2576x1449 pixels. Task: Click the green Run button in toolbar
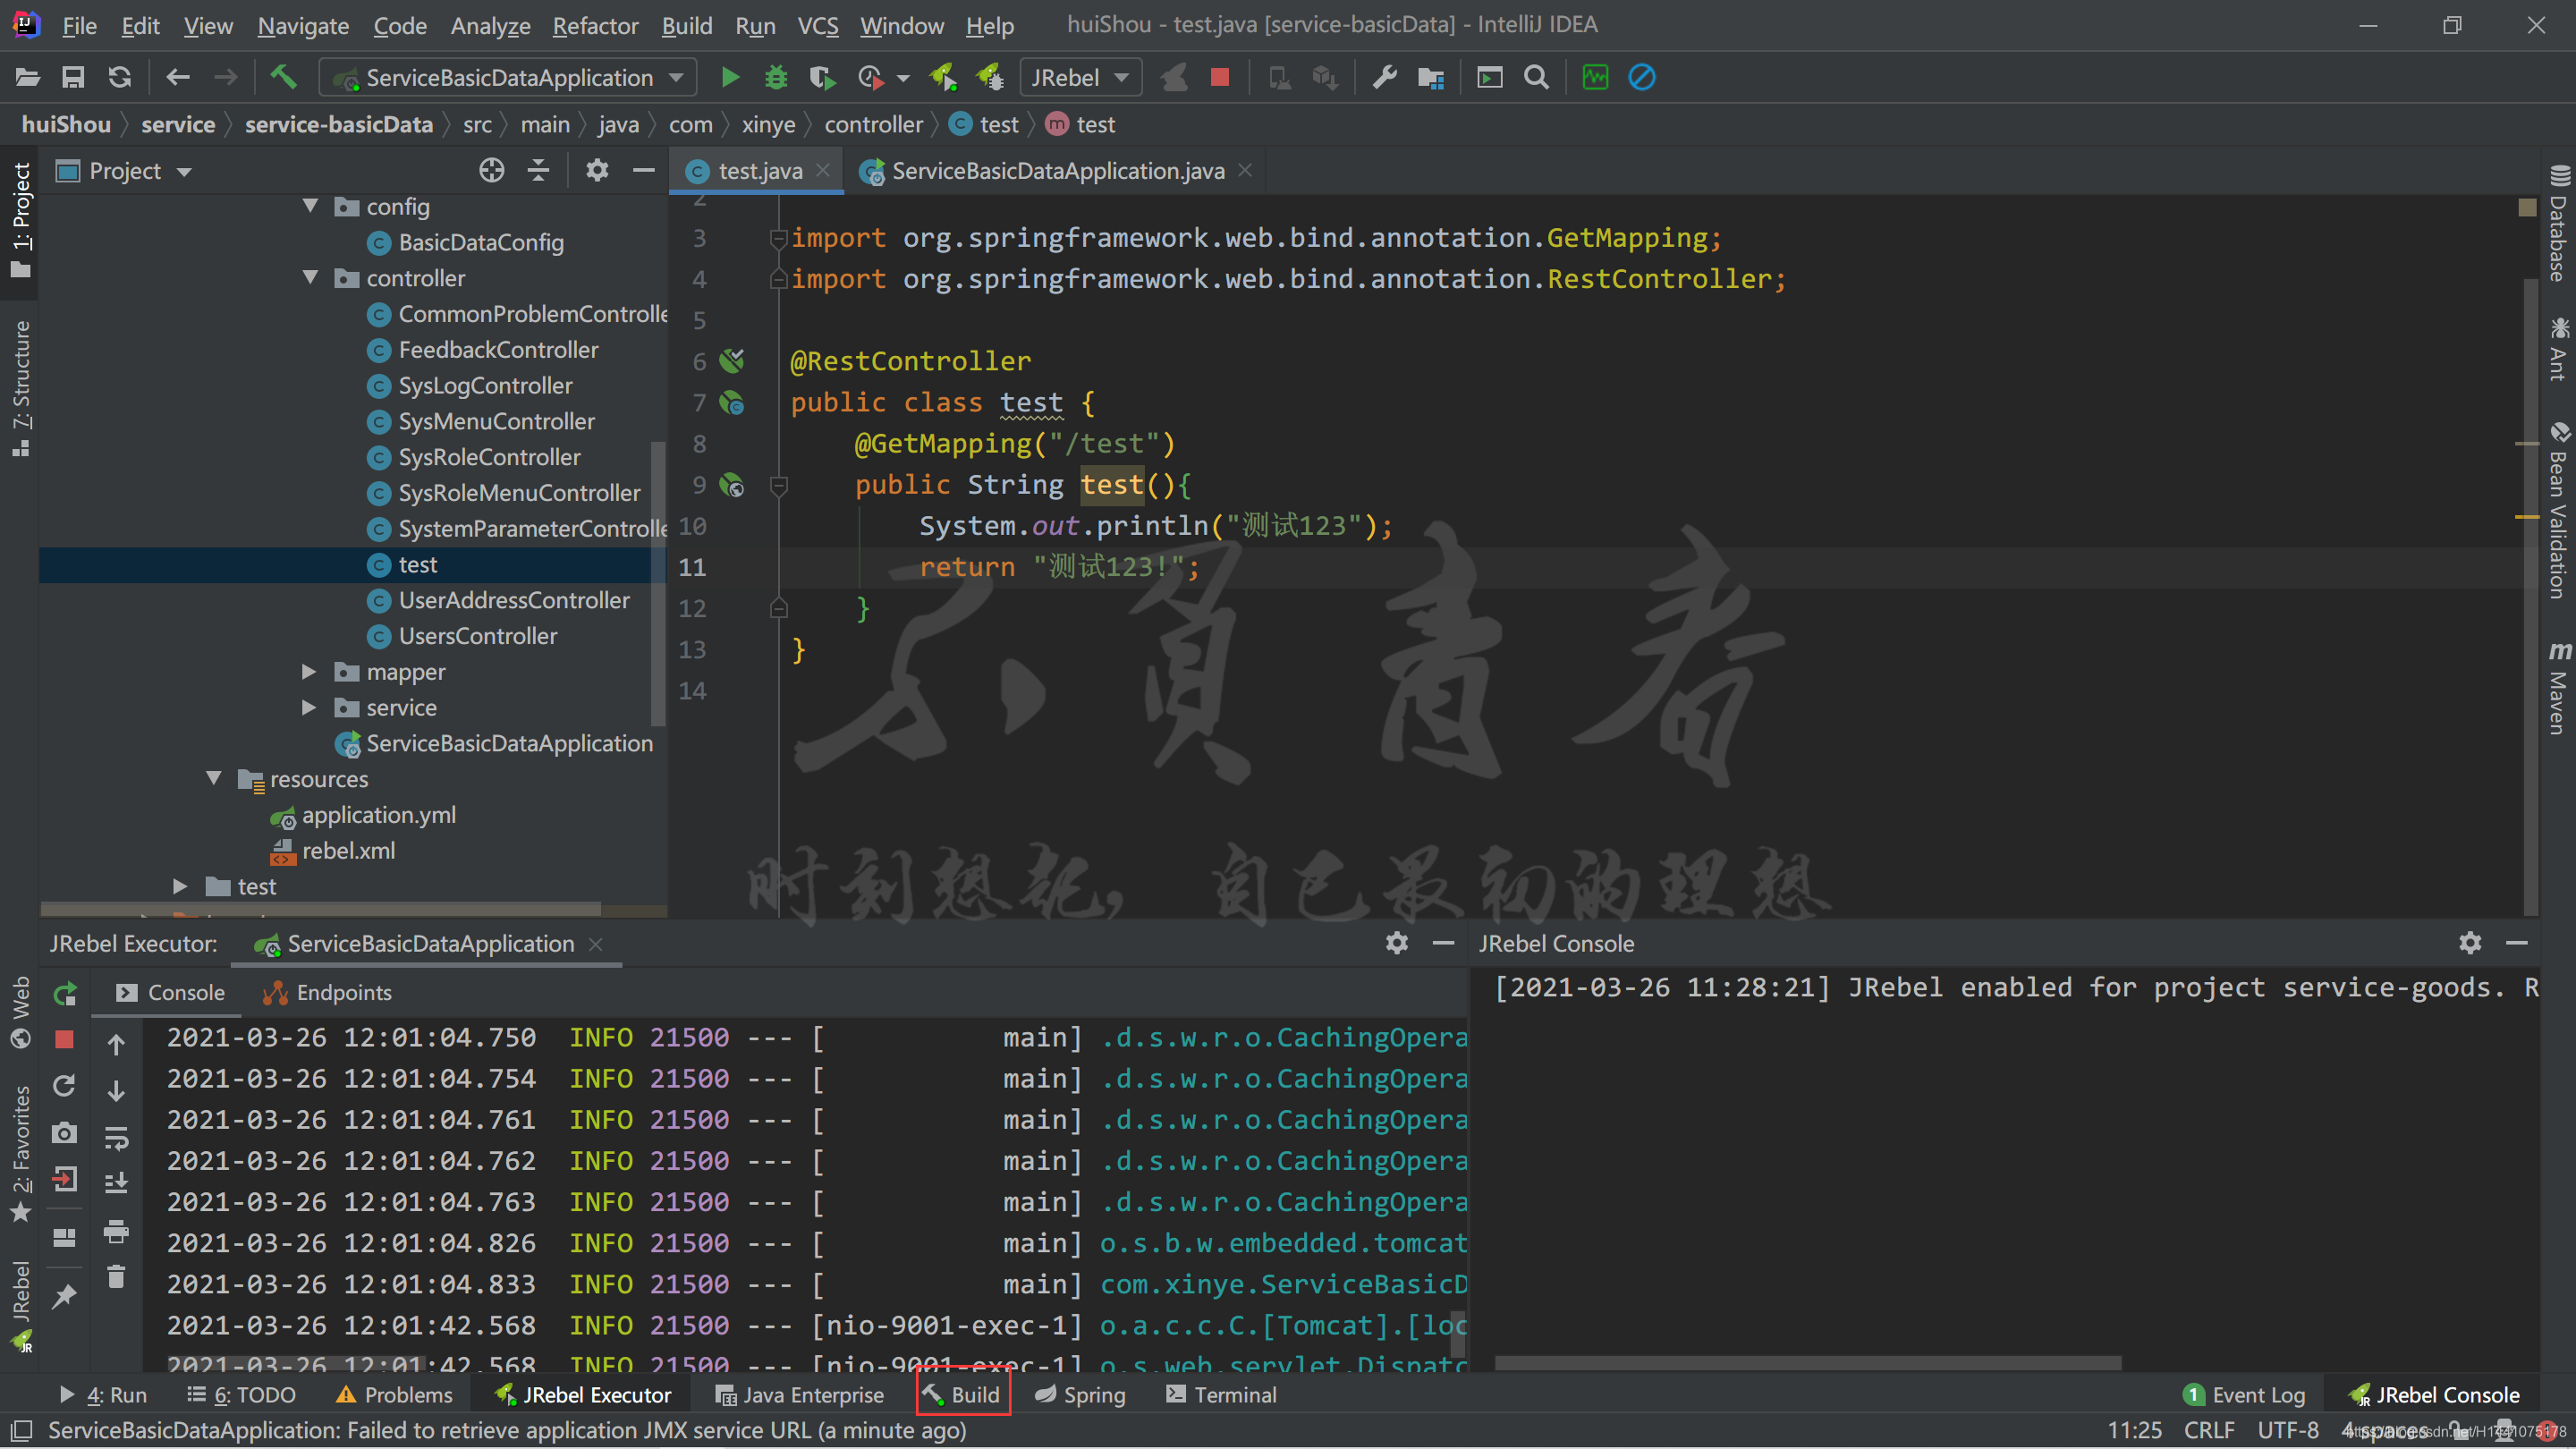[x=730, y=77]
